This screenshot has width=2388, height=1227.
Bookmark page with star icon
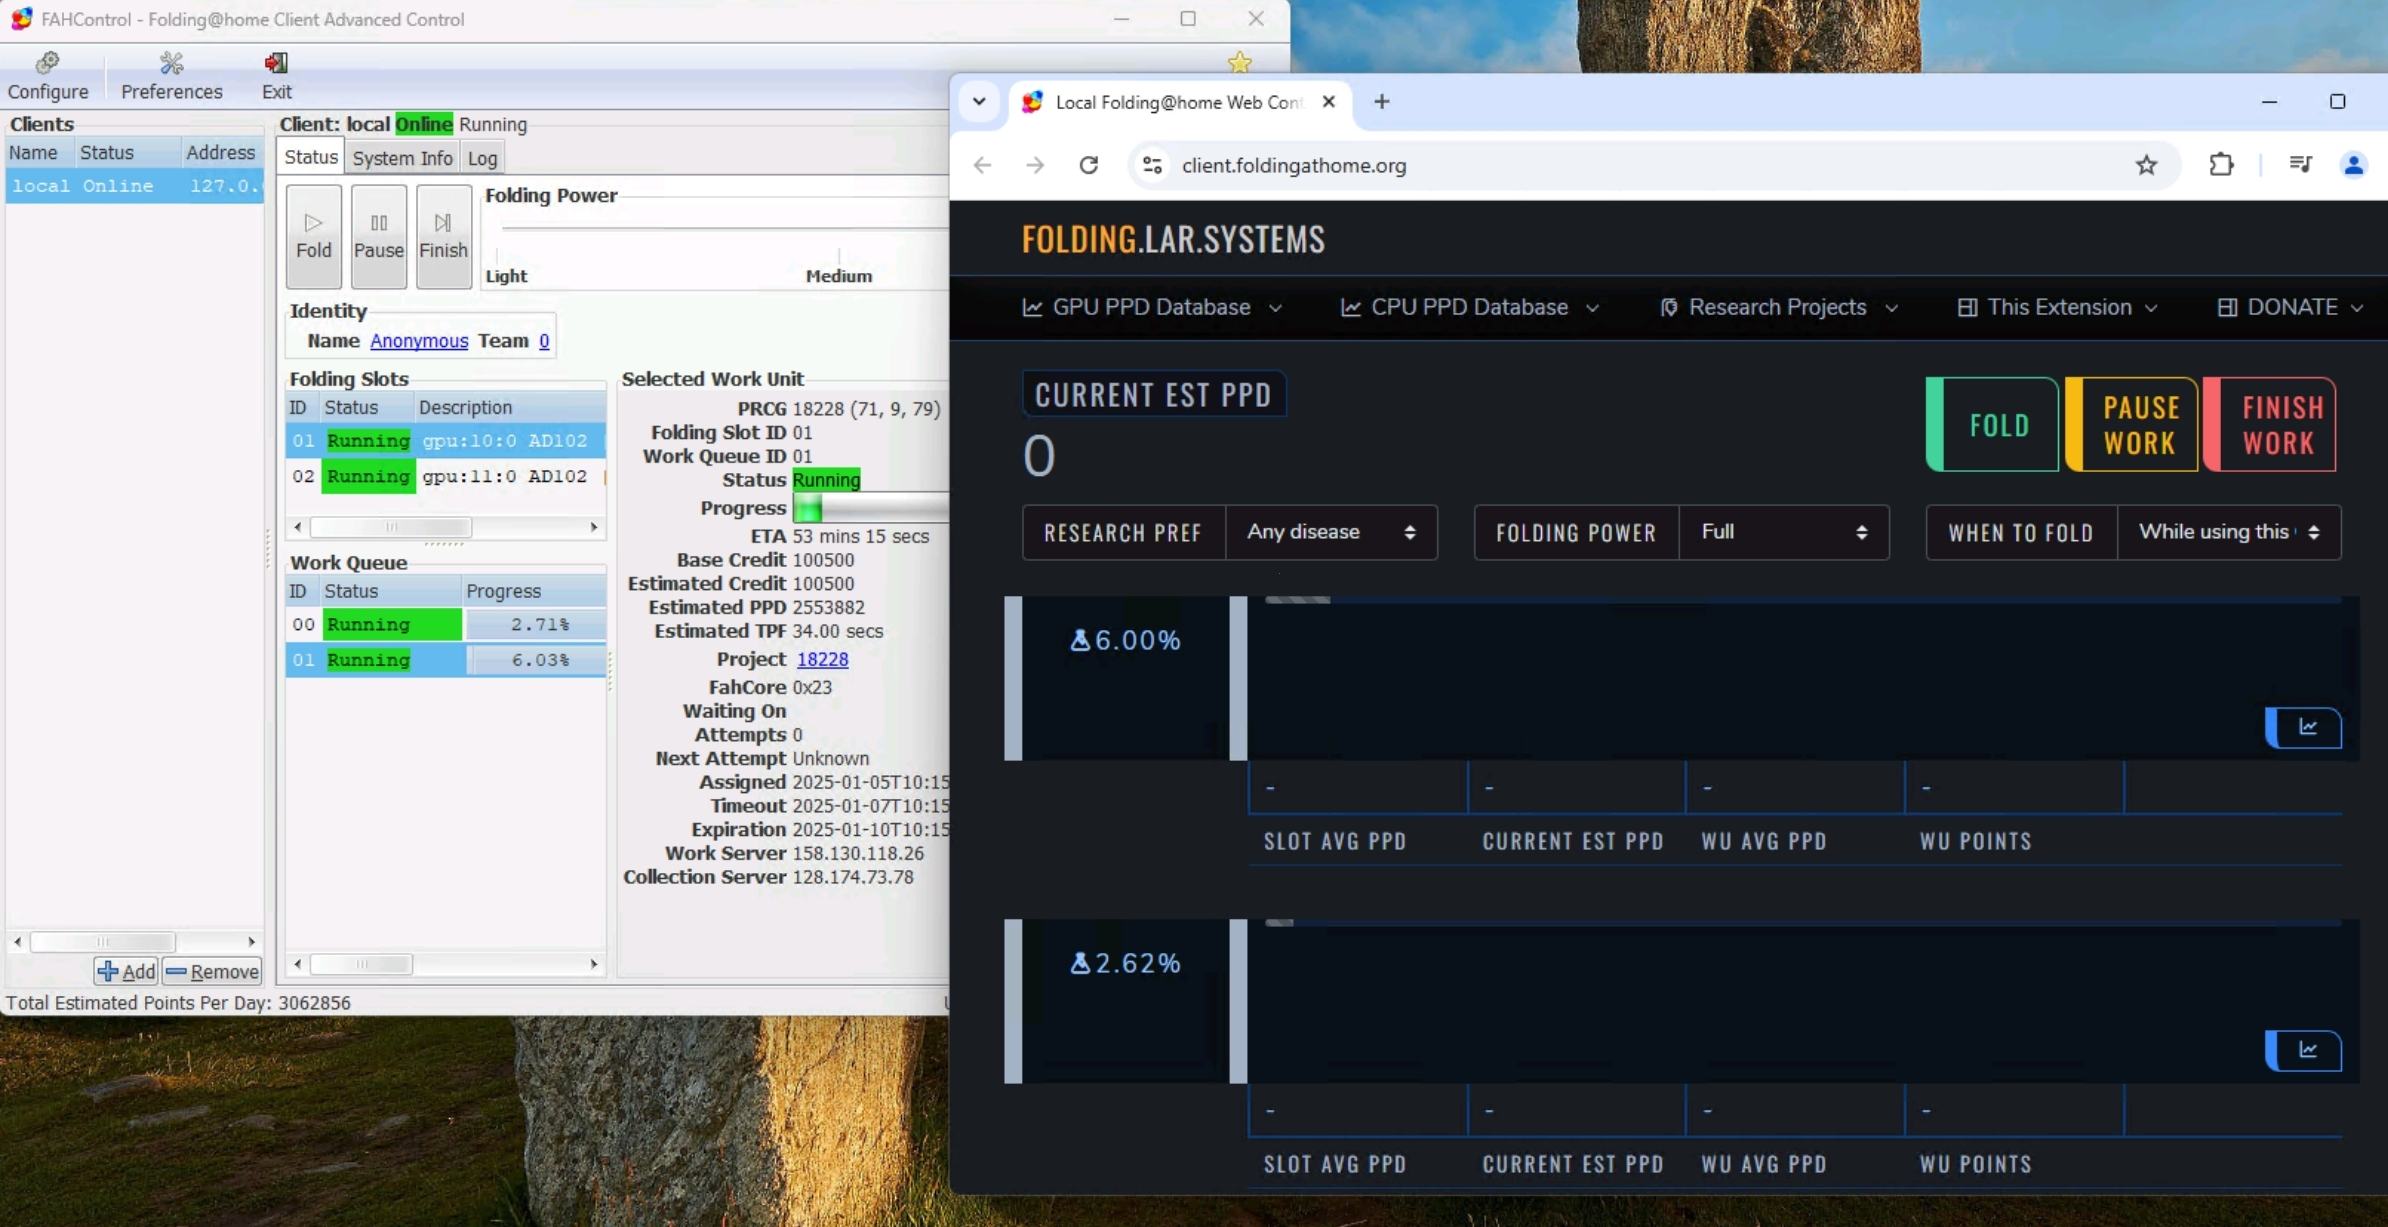point(2146,165)
